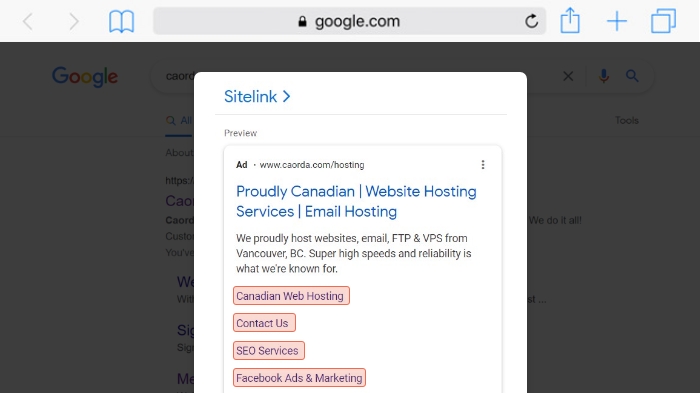This screenshot has height=393, width=700.
Task: Add a new tab with plus icon
Action: [x=617, y=21]
